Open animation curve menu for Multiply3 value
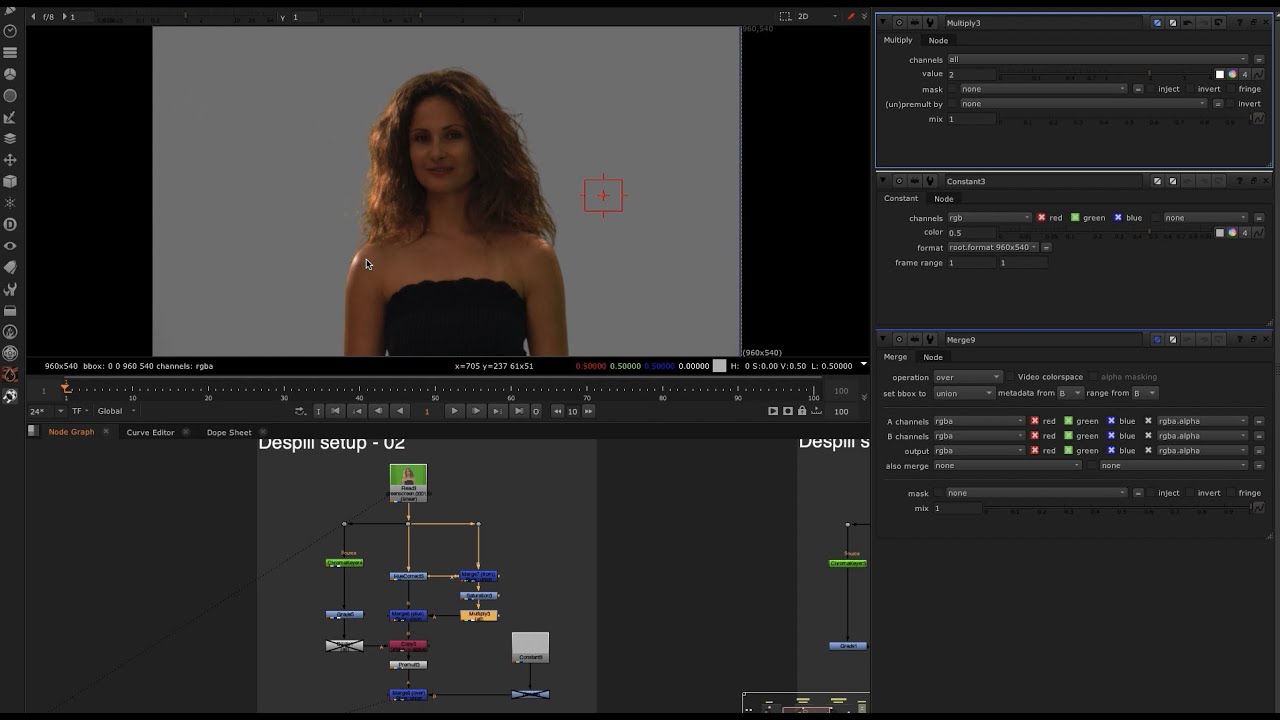The height and width of the screenshot is (720, 1280). point(1258,74)
